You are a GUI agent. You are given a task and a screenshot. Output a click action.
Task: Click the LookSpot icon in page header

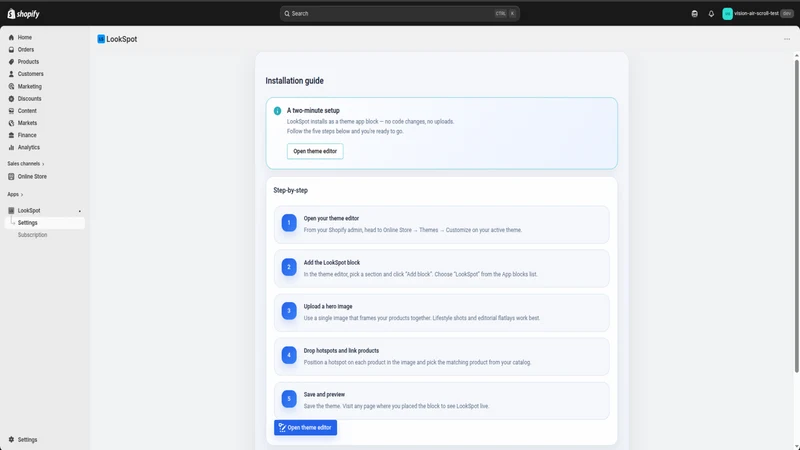pos(101,39)
